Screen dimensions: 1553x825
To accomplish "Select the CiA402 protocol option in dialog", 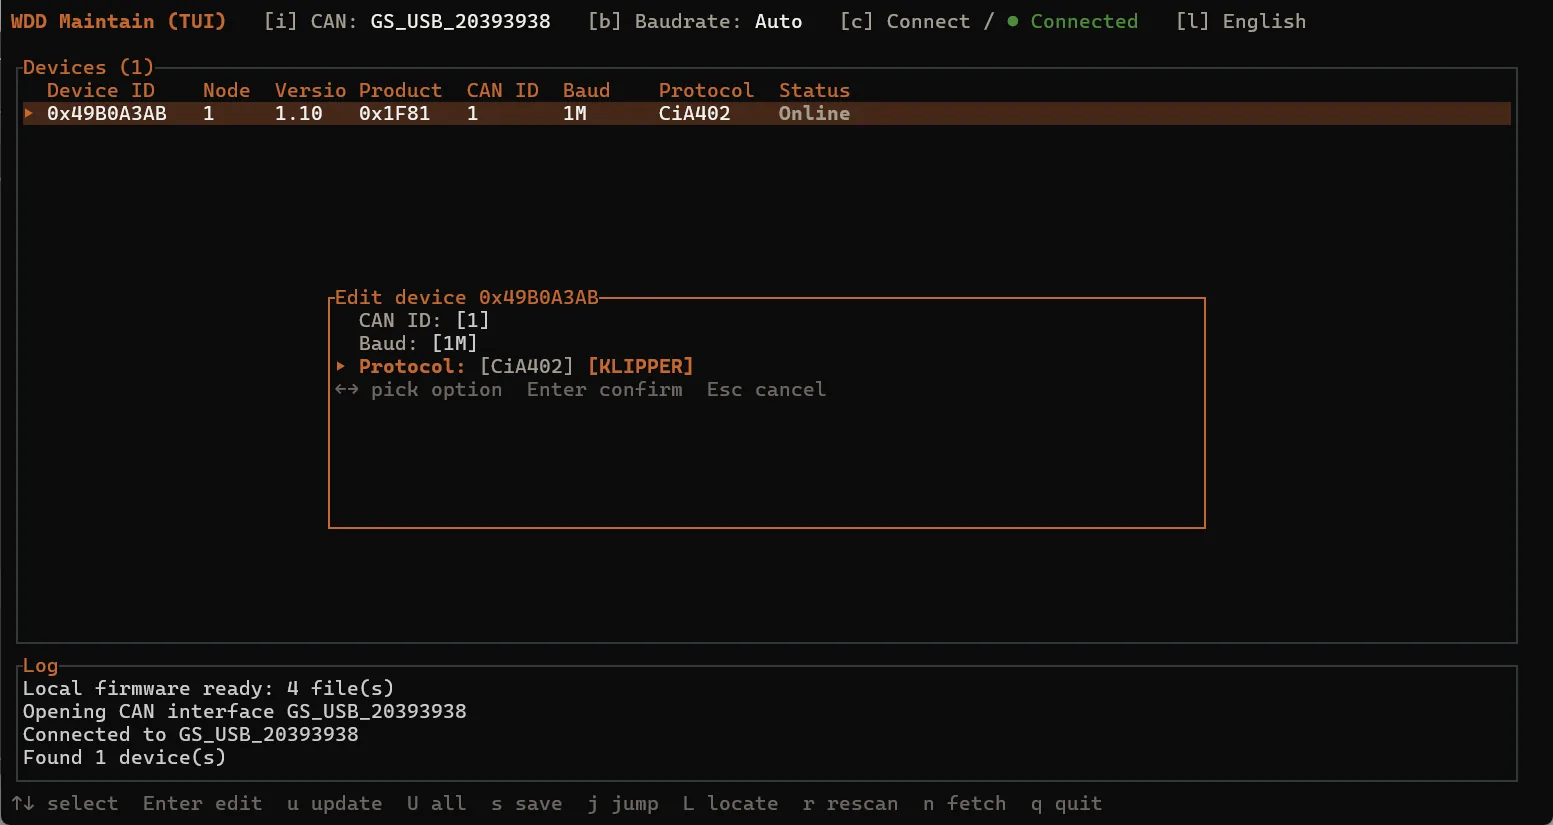I will pos(527,366).
